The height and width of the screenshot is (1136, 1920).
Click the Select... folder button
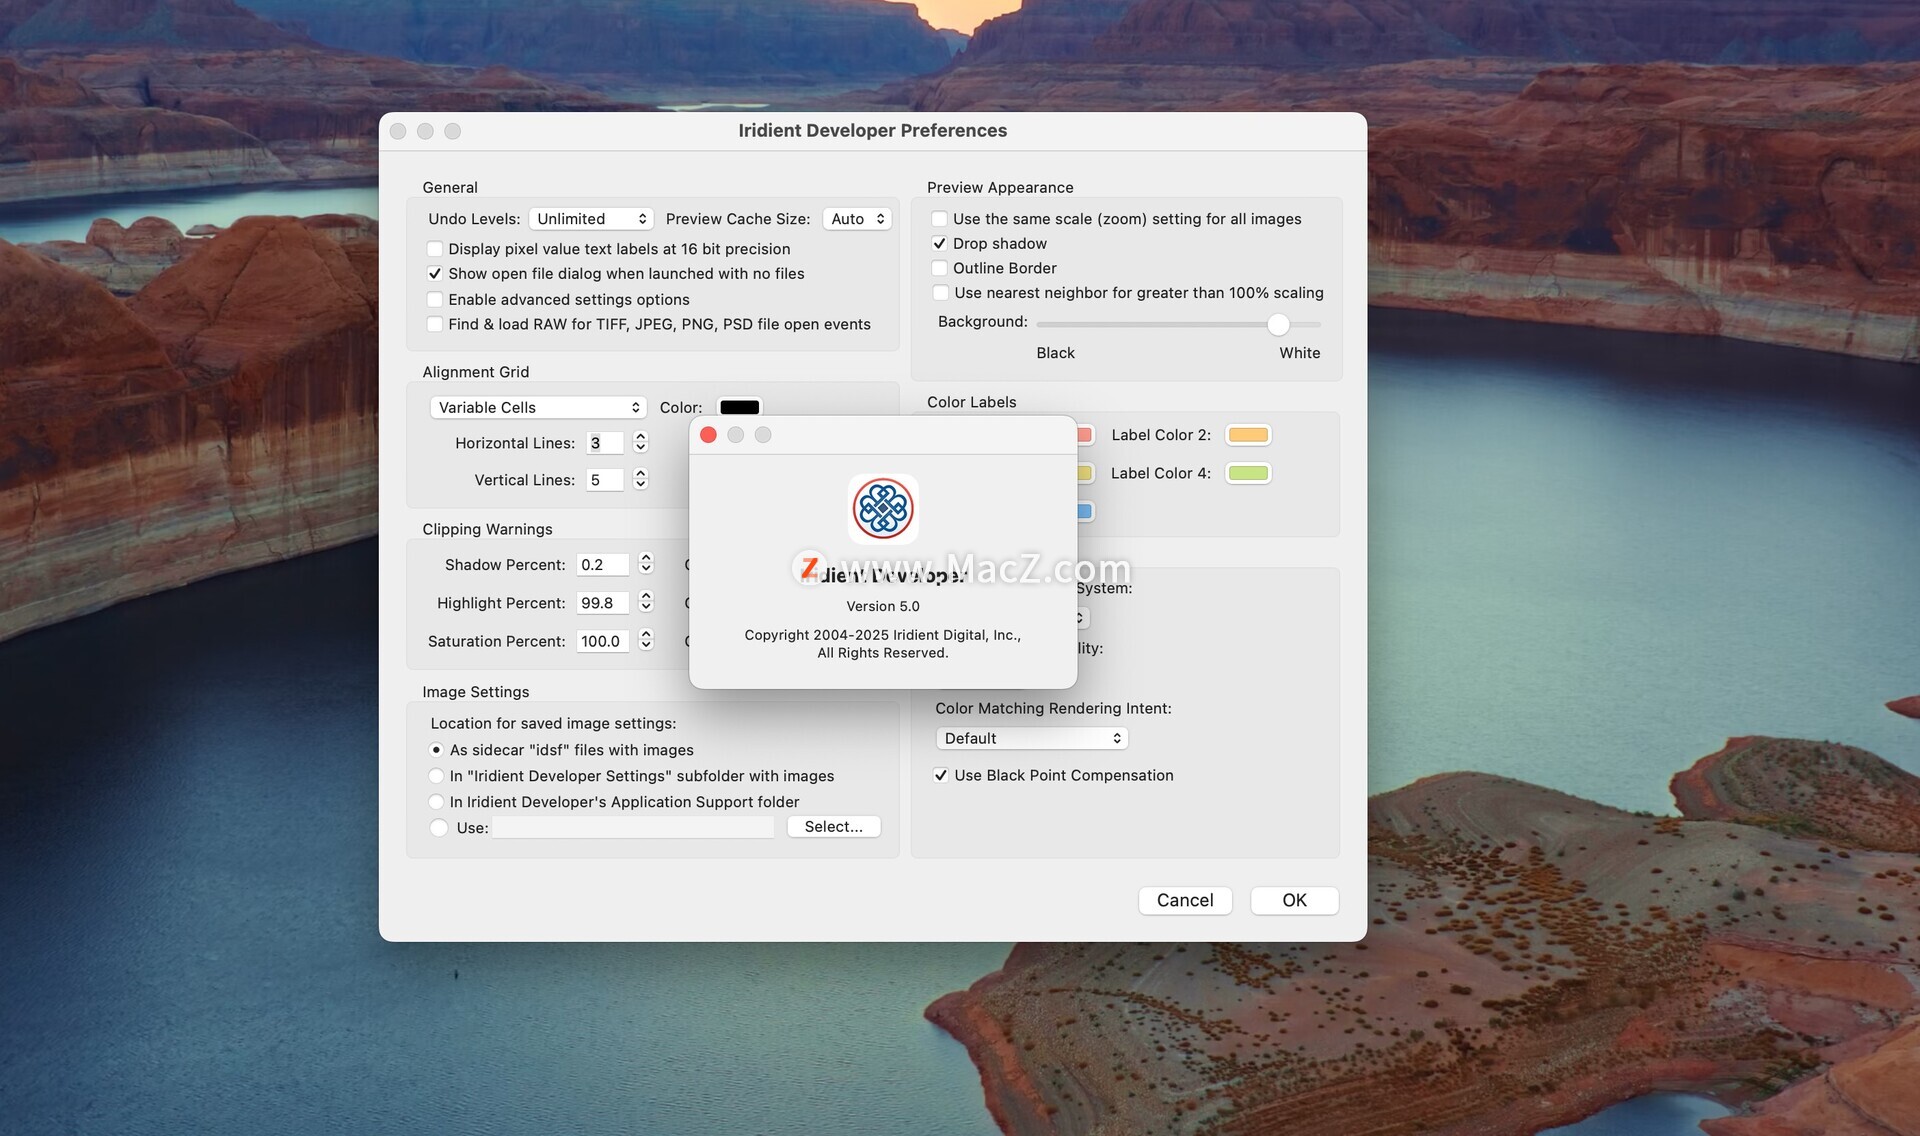pos(833,827)
